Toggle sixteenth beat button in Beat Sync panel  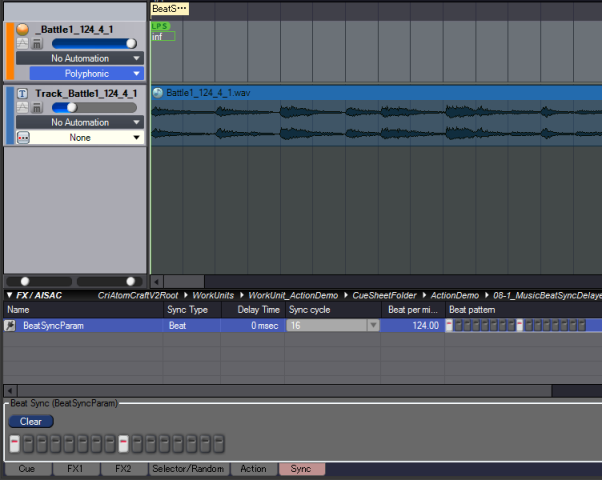tap(219, 444)
